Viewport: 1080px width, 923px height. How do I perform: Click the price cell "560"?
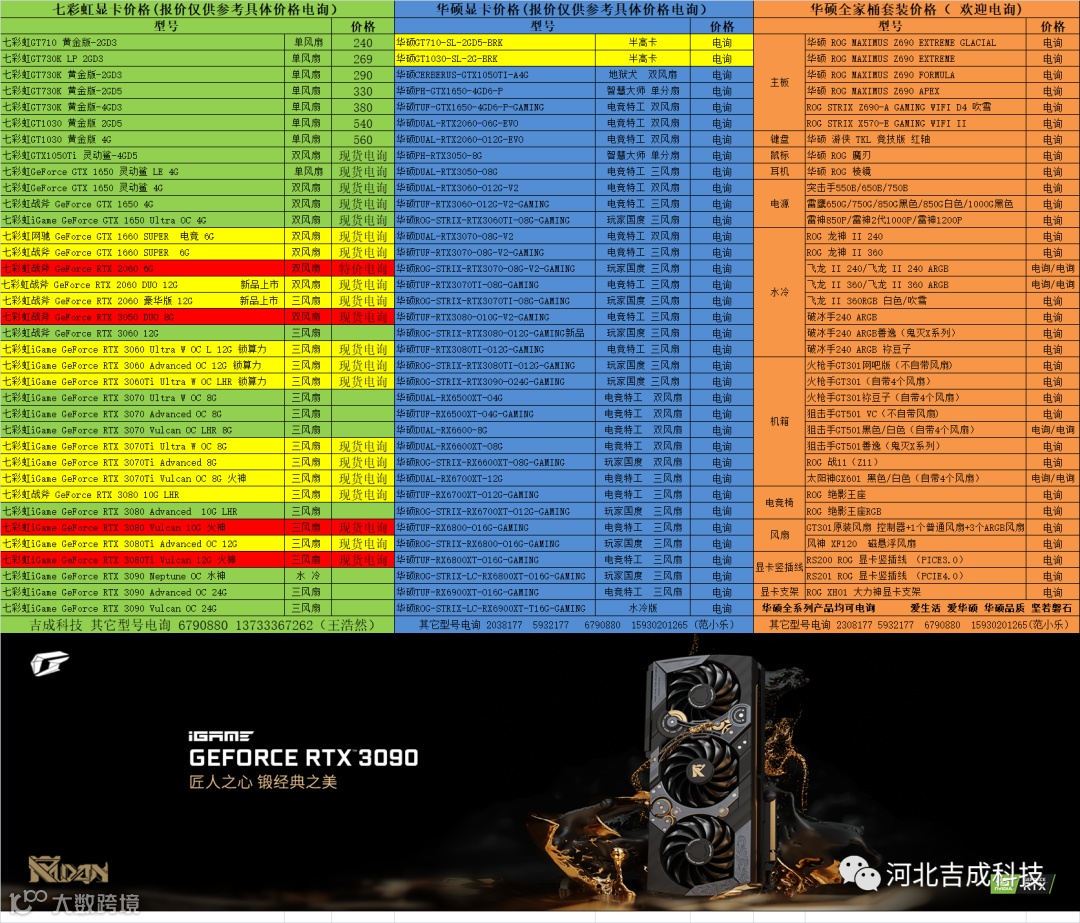click(x=363, y=140)
